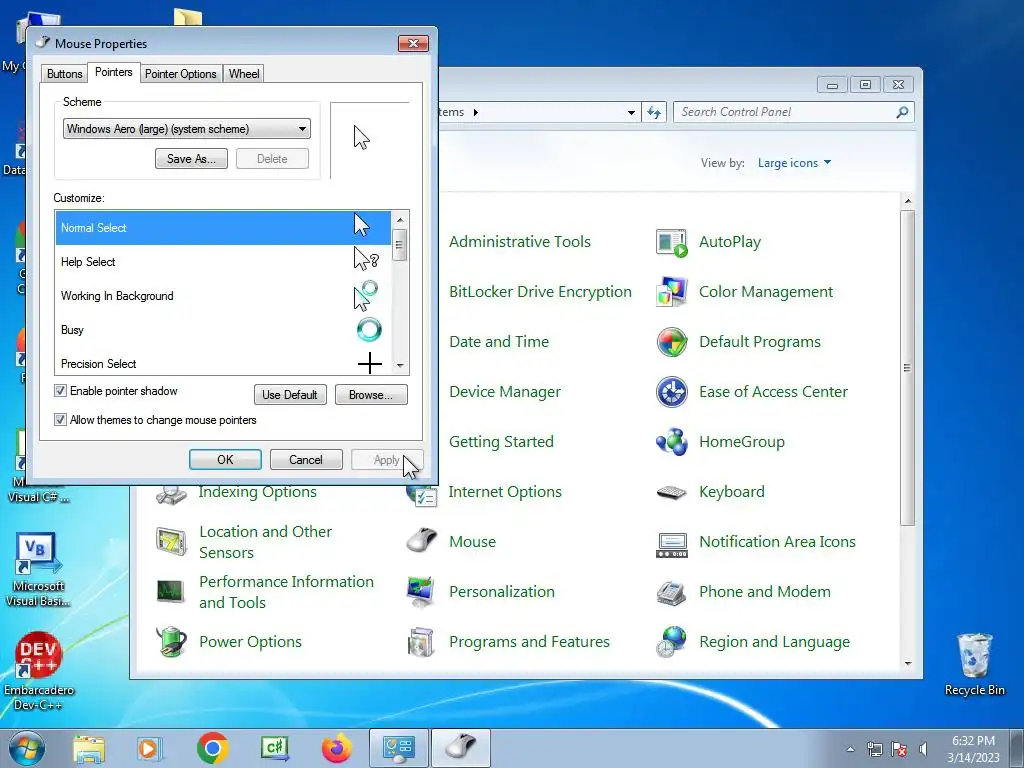Click the Default Programs icon
The width and height of the screenshot is (1024, 768).
(671, 342)
